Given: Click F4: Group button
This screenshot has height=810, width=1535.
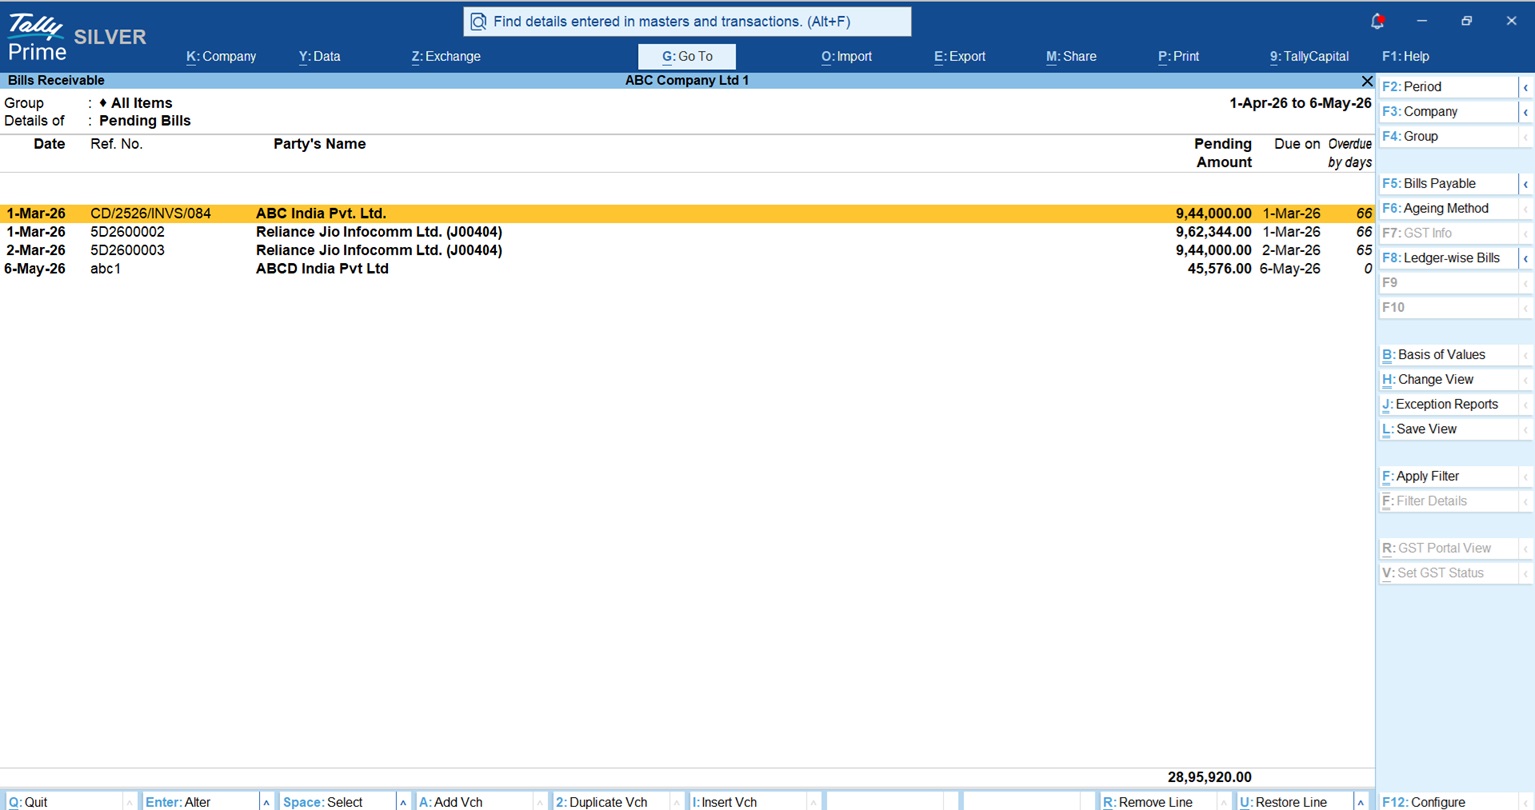Looking at the screenshot, I should 1448,137.
